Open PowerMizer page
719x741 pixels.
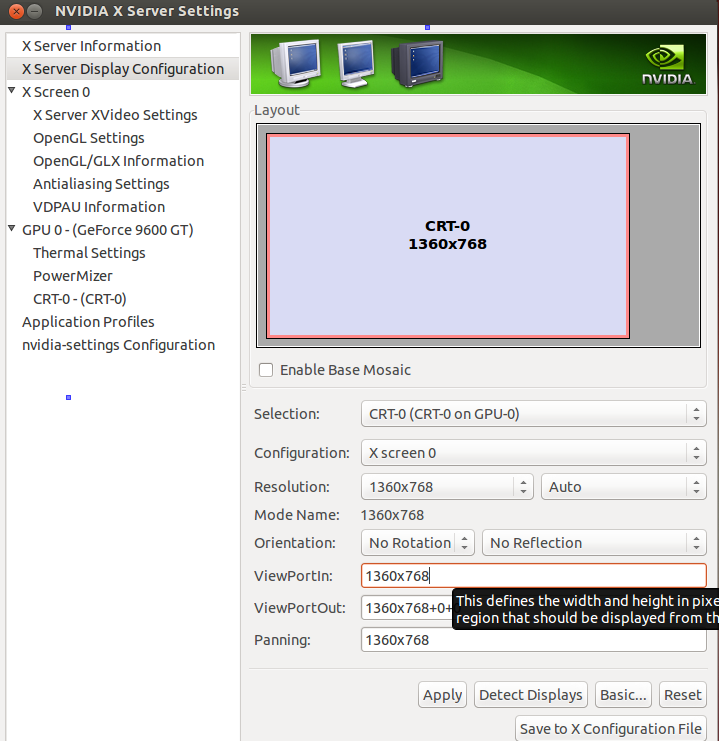coord(73,276)
